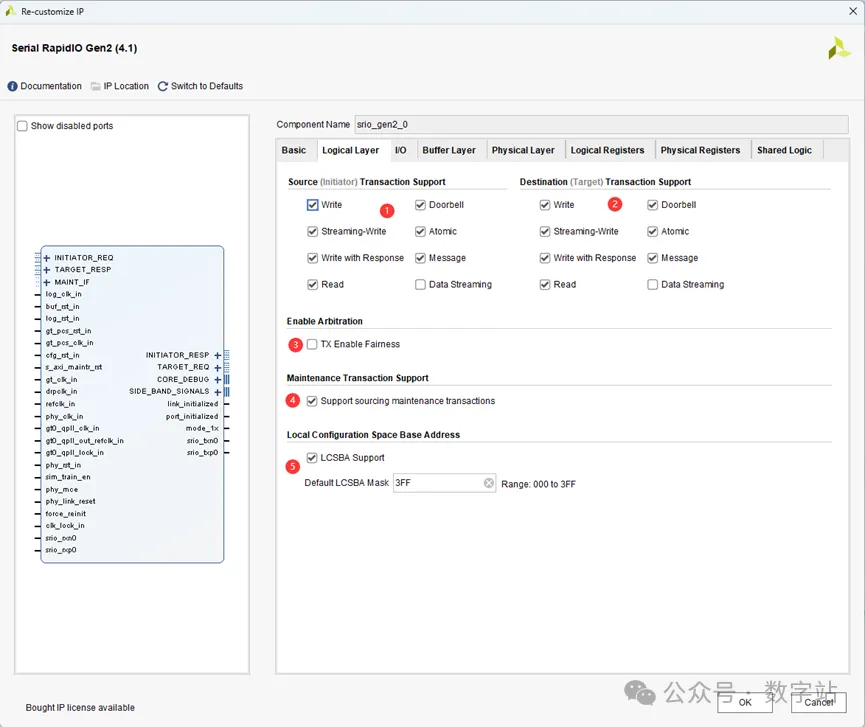Click the port_initialized port label

click(192, 416)
